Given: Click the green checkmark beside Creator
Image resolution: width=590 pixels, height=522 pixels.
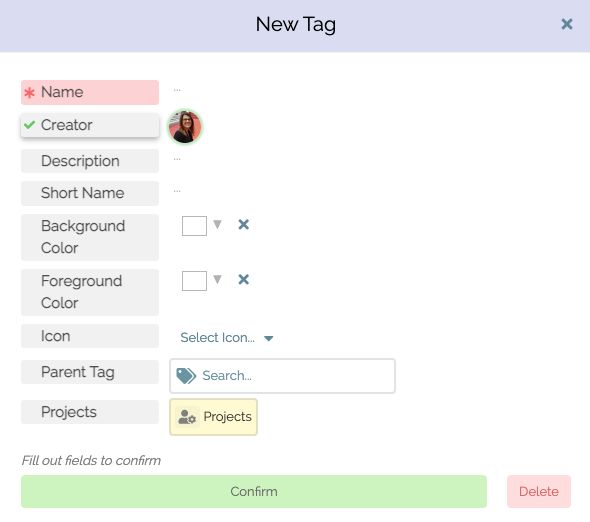Looking at the screenshot, I should [29, 125].
